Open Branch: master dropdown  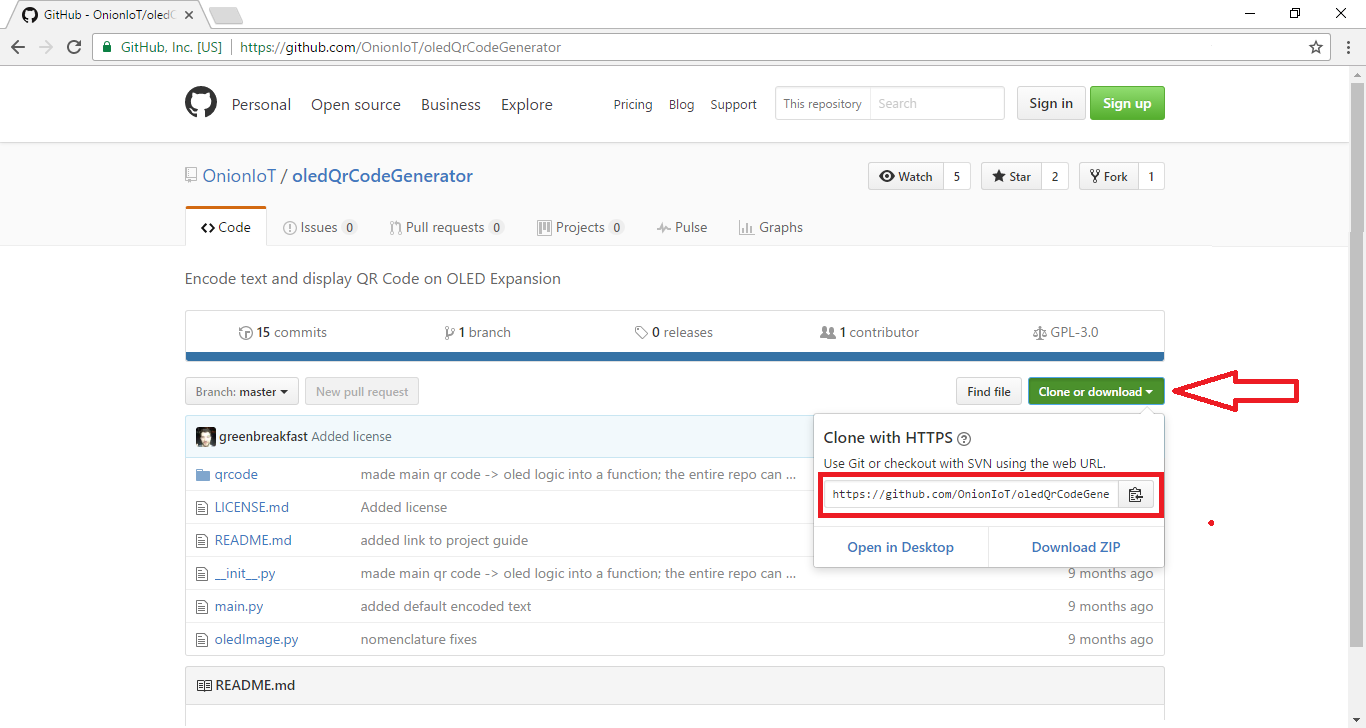[x=243, y=392]
